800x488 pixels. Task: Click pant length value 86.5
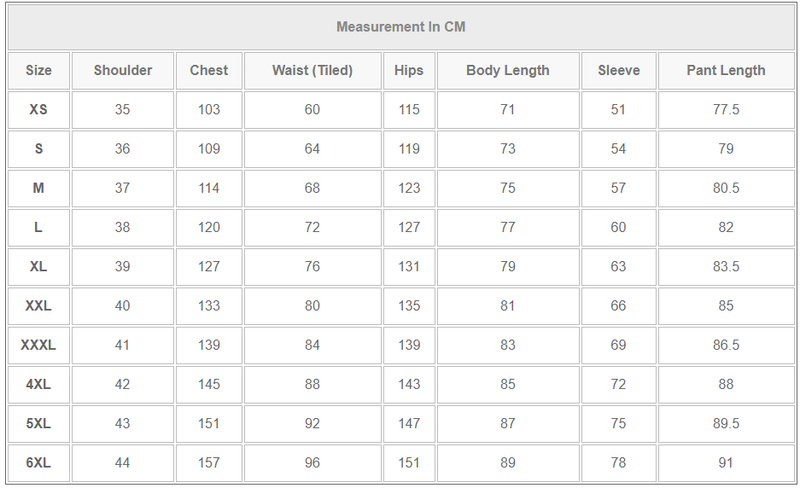coord(726,345)
